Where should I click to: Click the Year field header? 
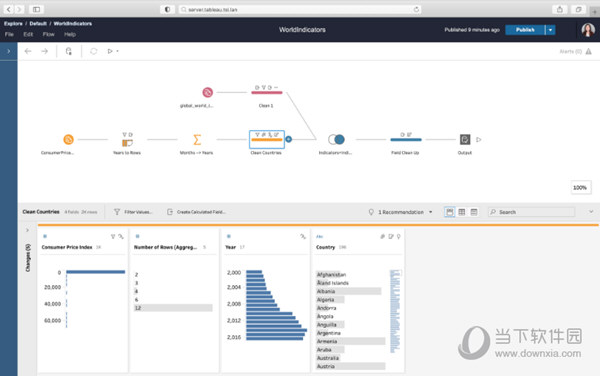click(x=230, y=247)
